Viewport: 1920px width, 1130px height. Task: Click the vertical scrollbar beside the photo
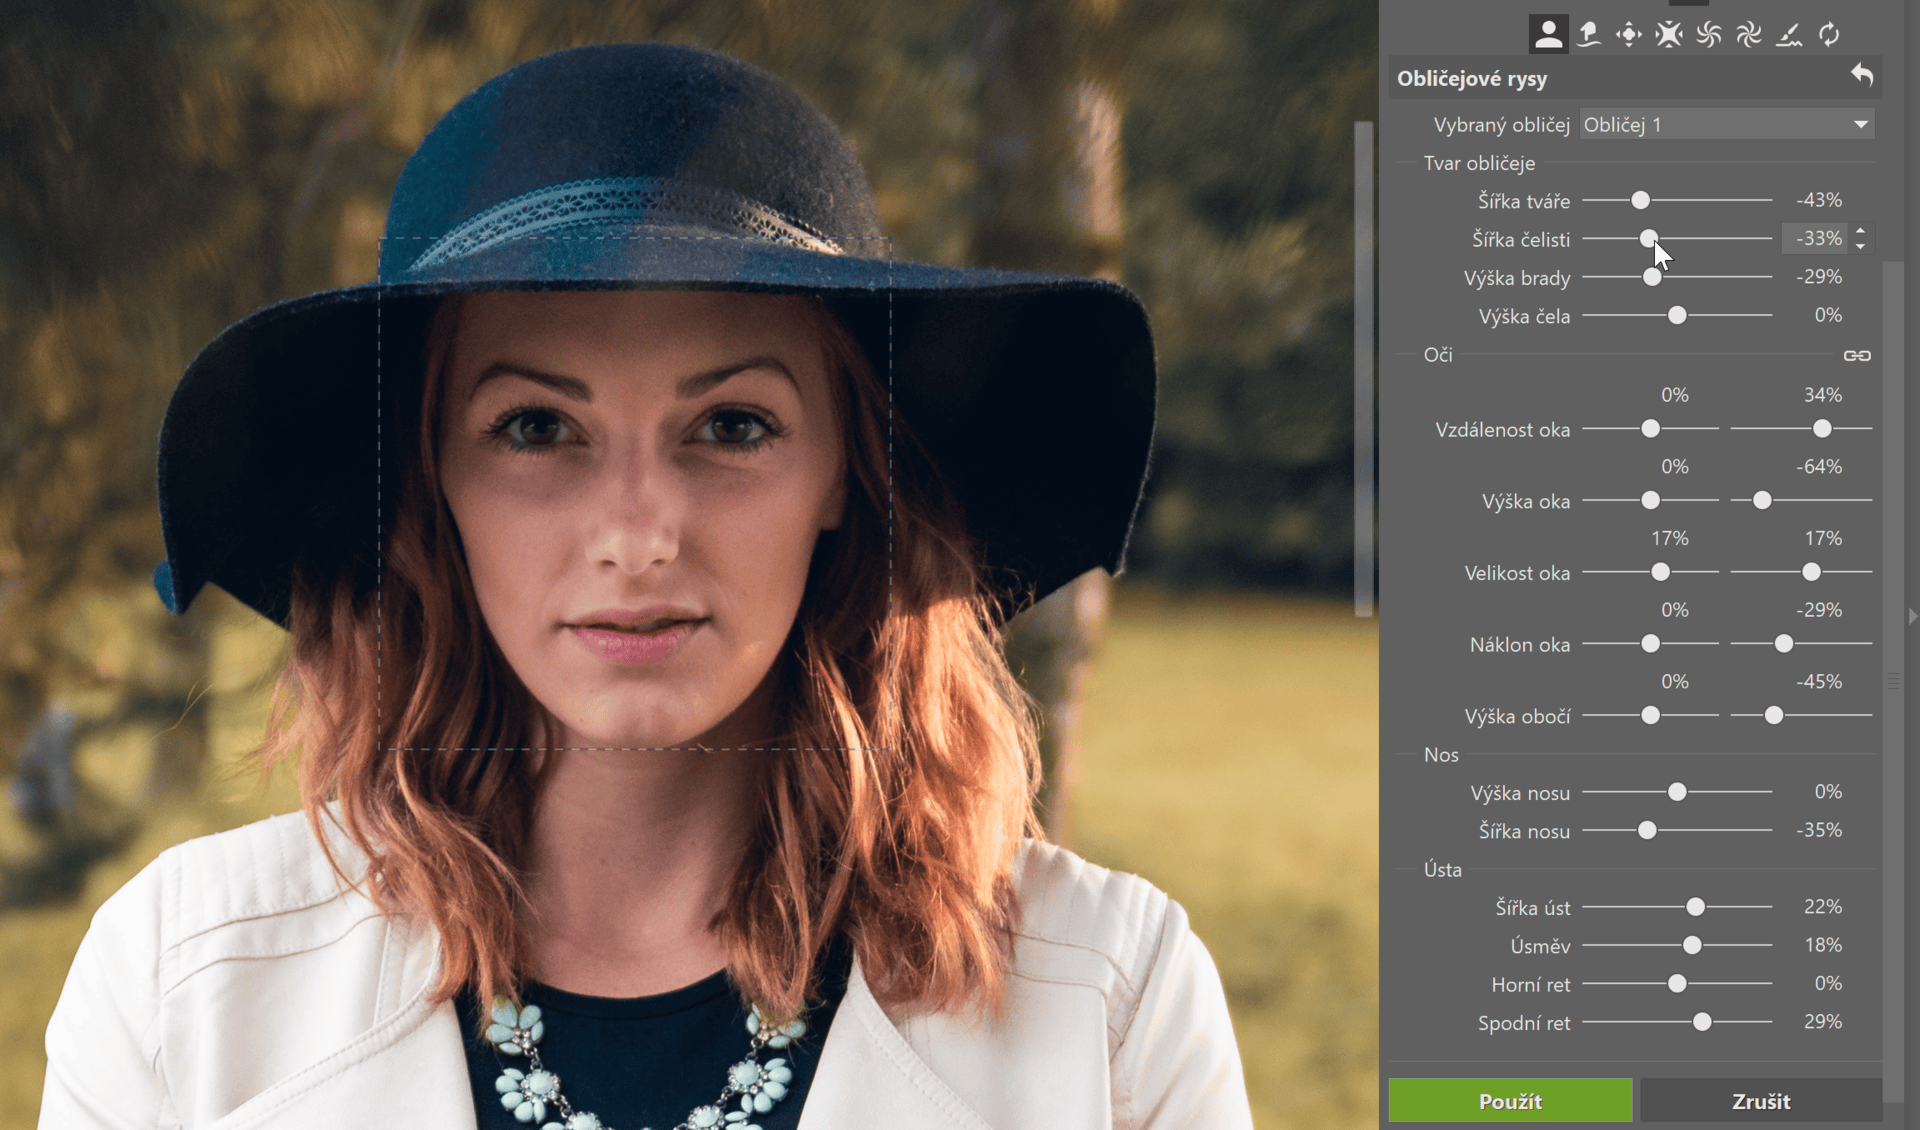[x=1363, y=370]
